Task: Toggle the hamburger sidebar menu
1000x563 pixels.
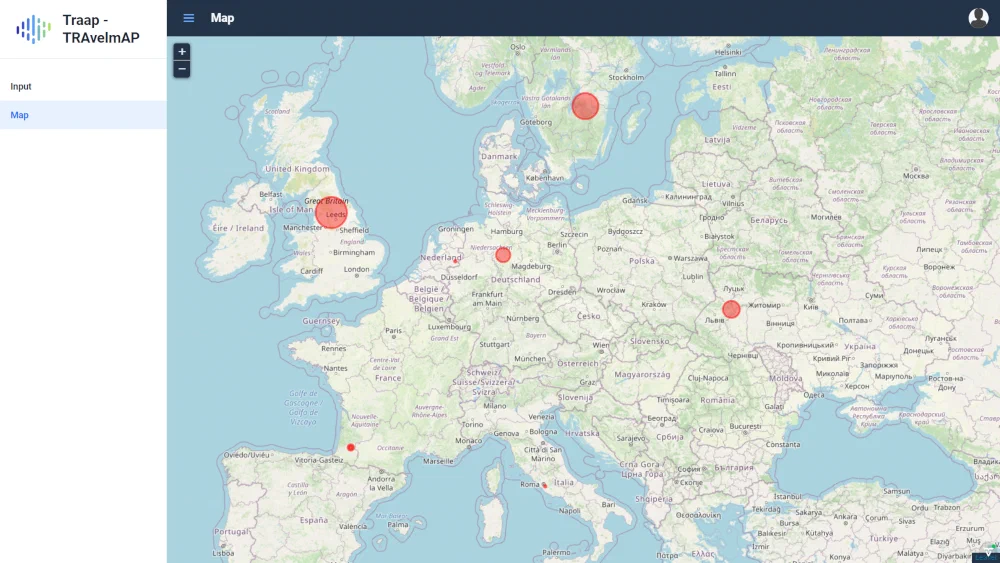Action: point(189,18)
